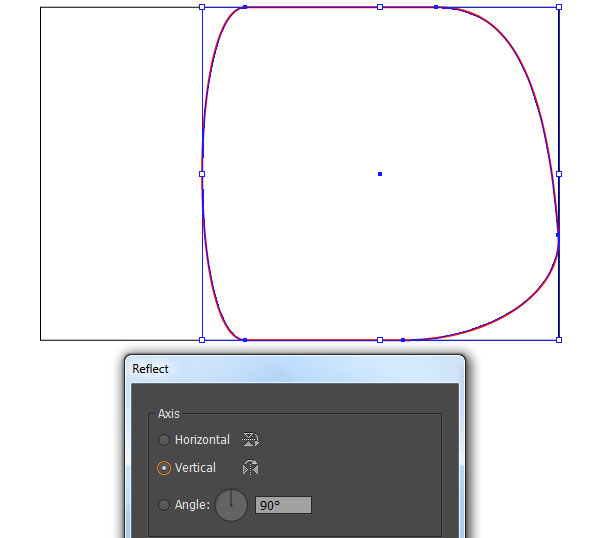600x538 pixels.
Task: Click the bottom-middle bounding box handle
Action: click(380, 340)
